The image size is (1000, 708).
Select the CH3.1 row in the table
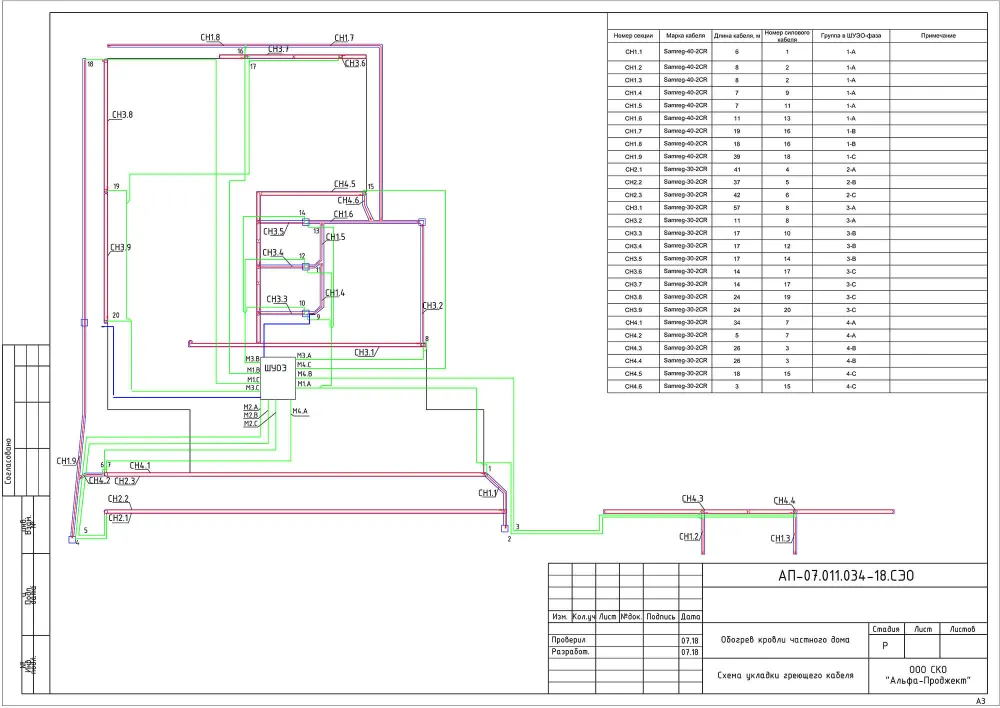tap(797, 208)
